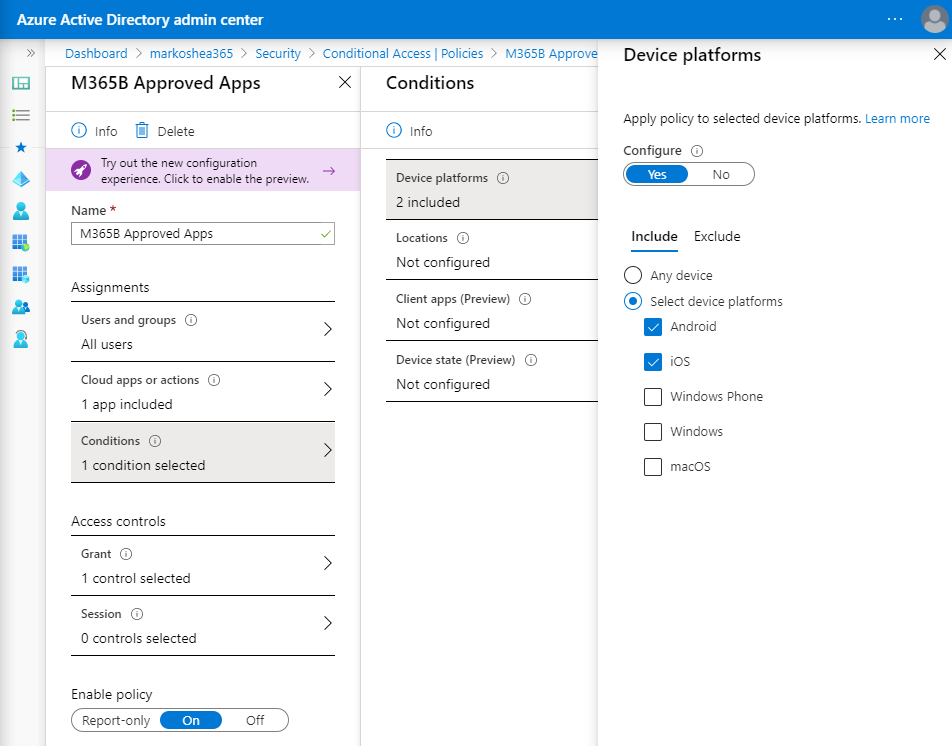The image size is (952, 746).
Task: Expand the sidebar with double chevron
Action: pyautogui.click(x=31, y=53)
